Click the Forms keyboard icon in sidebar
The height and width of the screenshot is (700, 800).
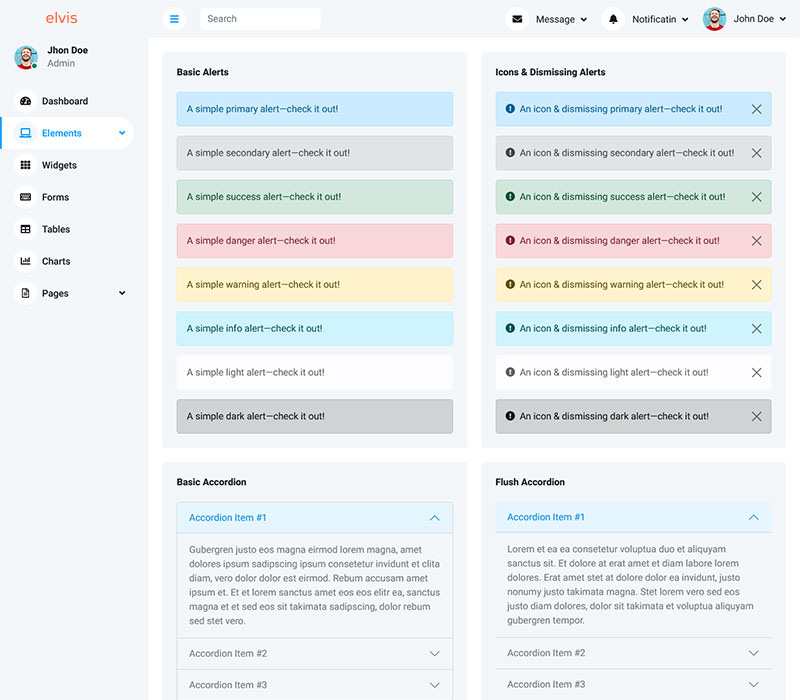26,197
